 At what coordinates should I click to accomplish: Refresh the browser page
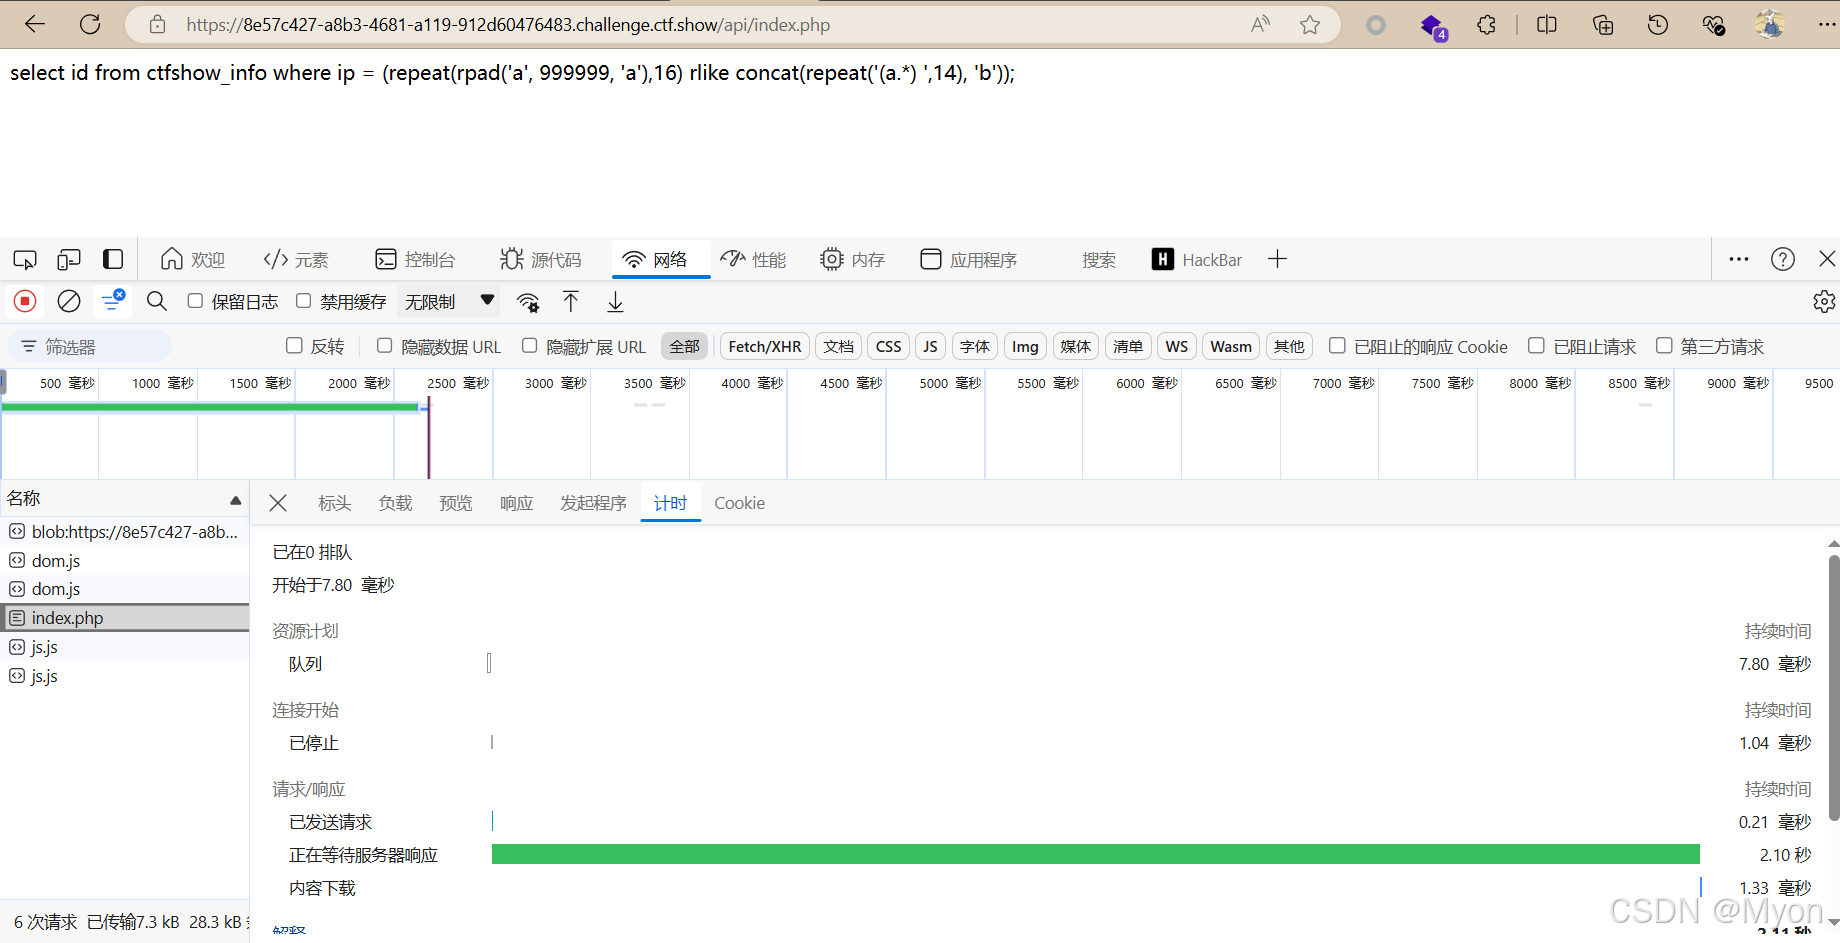(x=90, y=24)
